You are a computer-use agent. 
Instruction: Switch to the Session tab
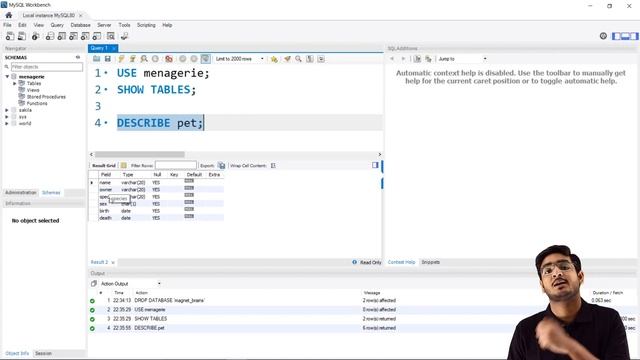(43, 353)
